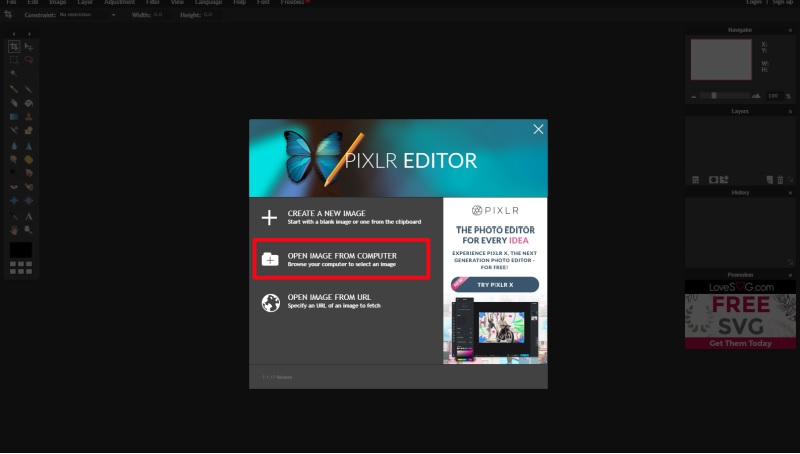800x454 pixels.
Task: Select the red Lasso tool
Action: tap(29, 60)
